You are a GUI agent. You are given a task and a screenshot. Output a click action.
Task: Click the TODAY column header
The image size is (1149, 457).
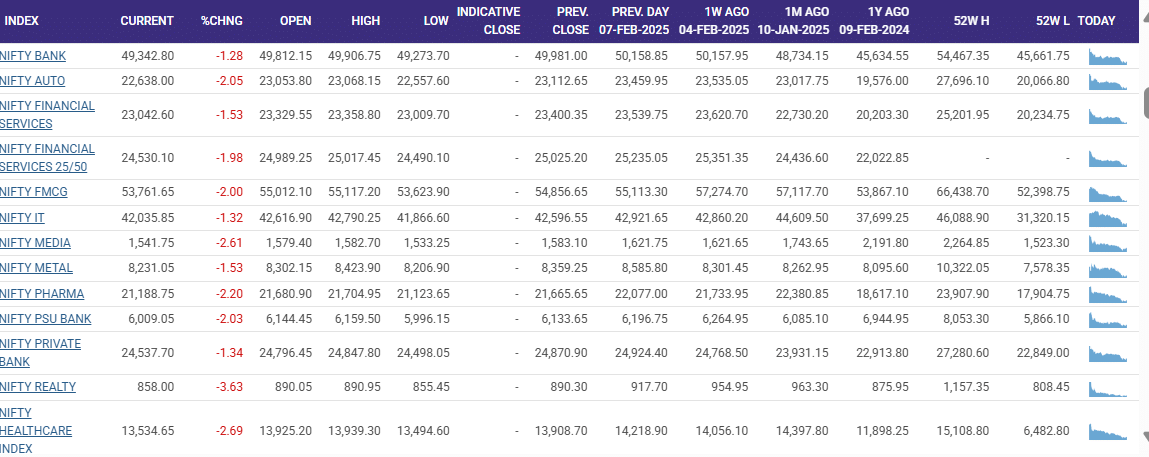tap(1096, 21)
